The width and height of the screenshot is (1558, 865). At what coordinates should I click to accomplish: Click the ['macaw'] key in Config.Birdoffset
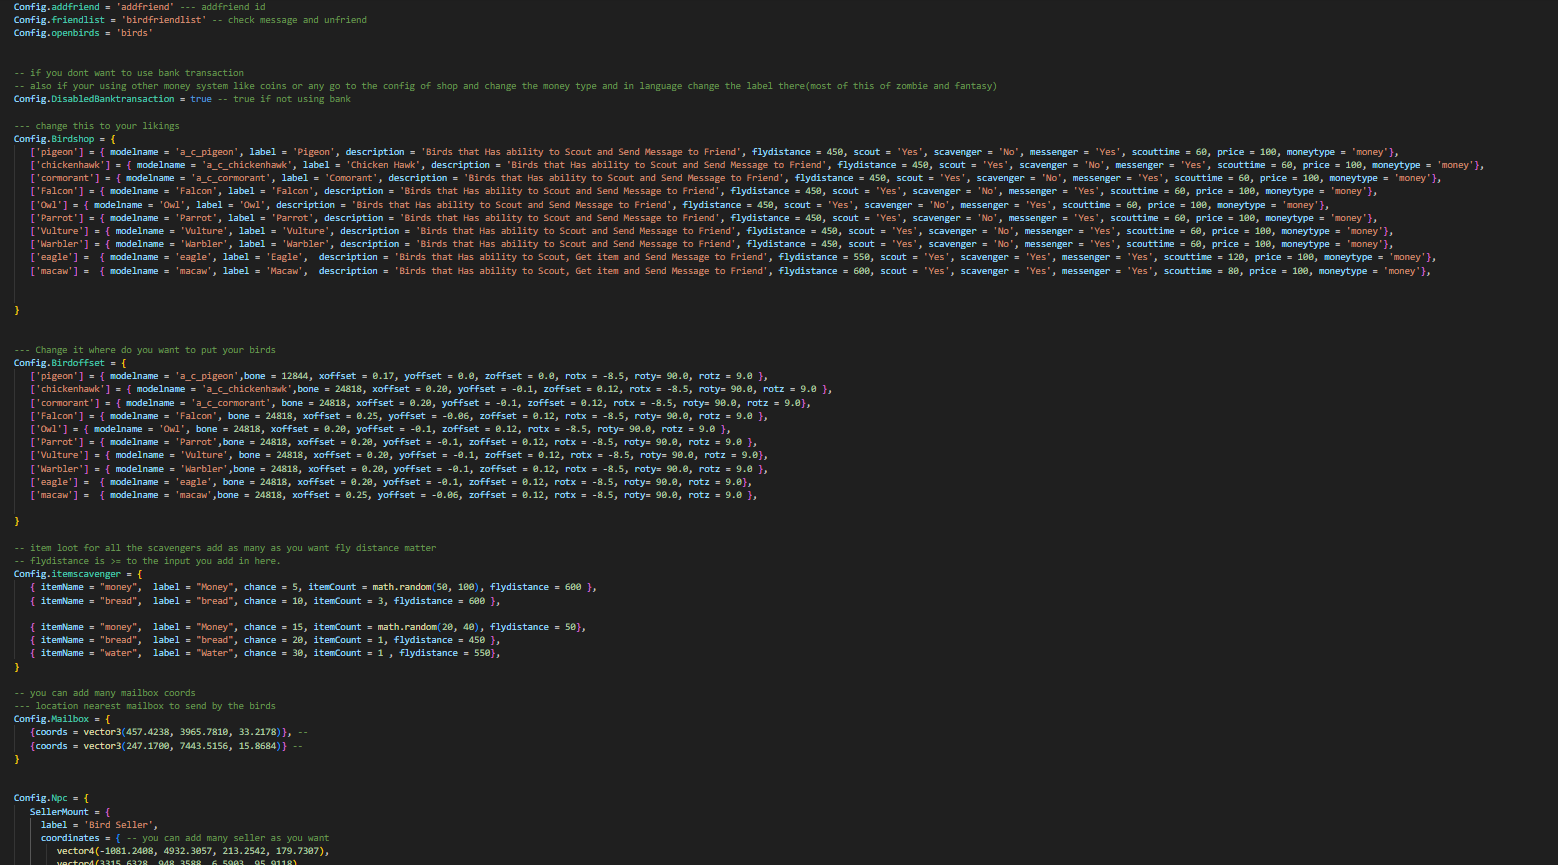pos(54,495)
